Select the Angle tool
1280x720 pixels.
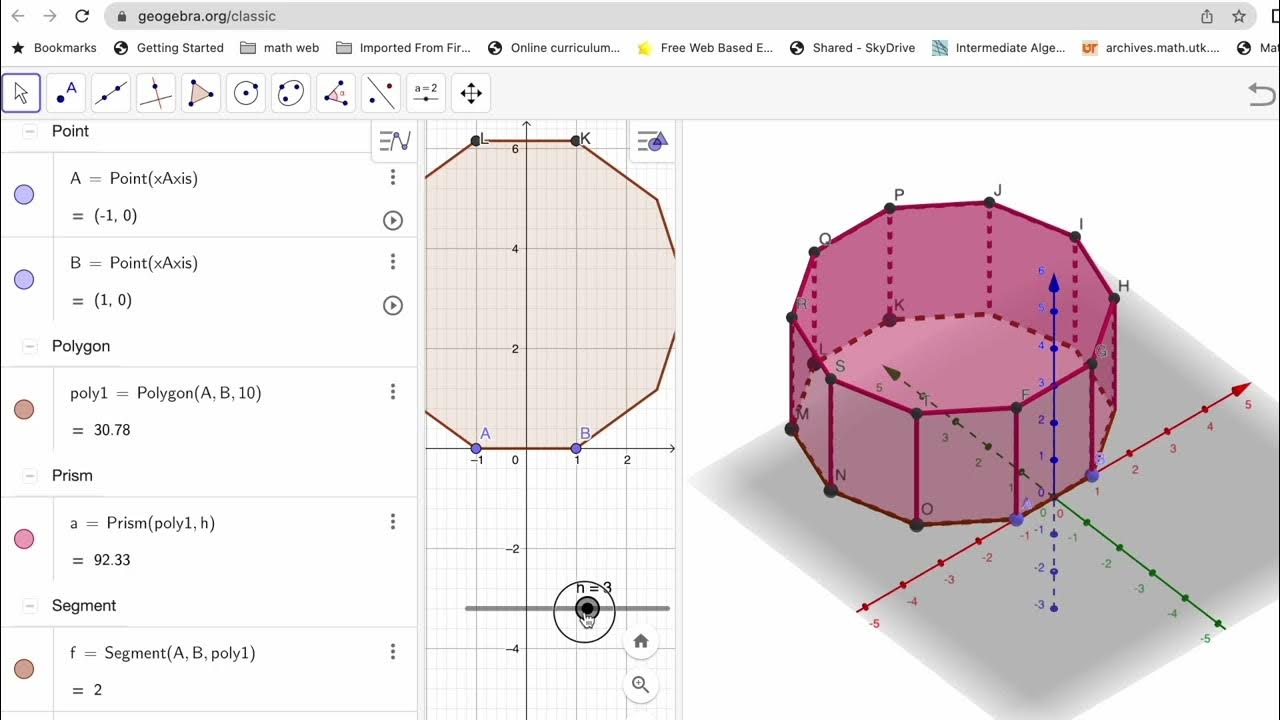[x=336, y=93]
